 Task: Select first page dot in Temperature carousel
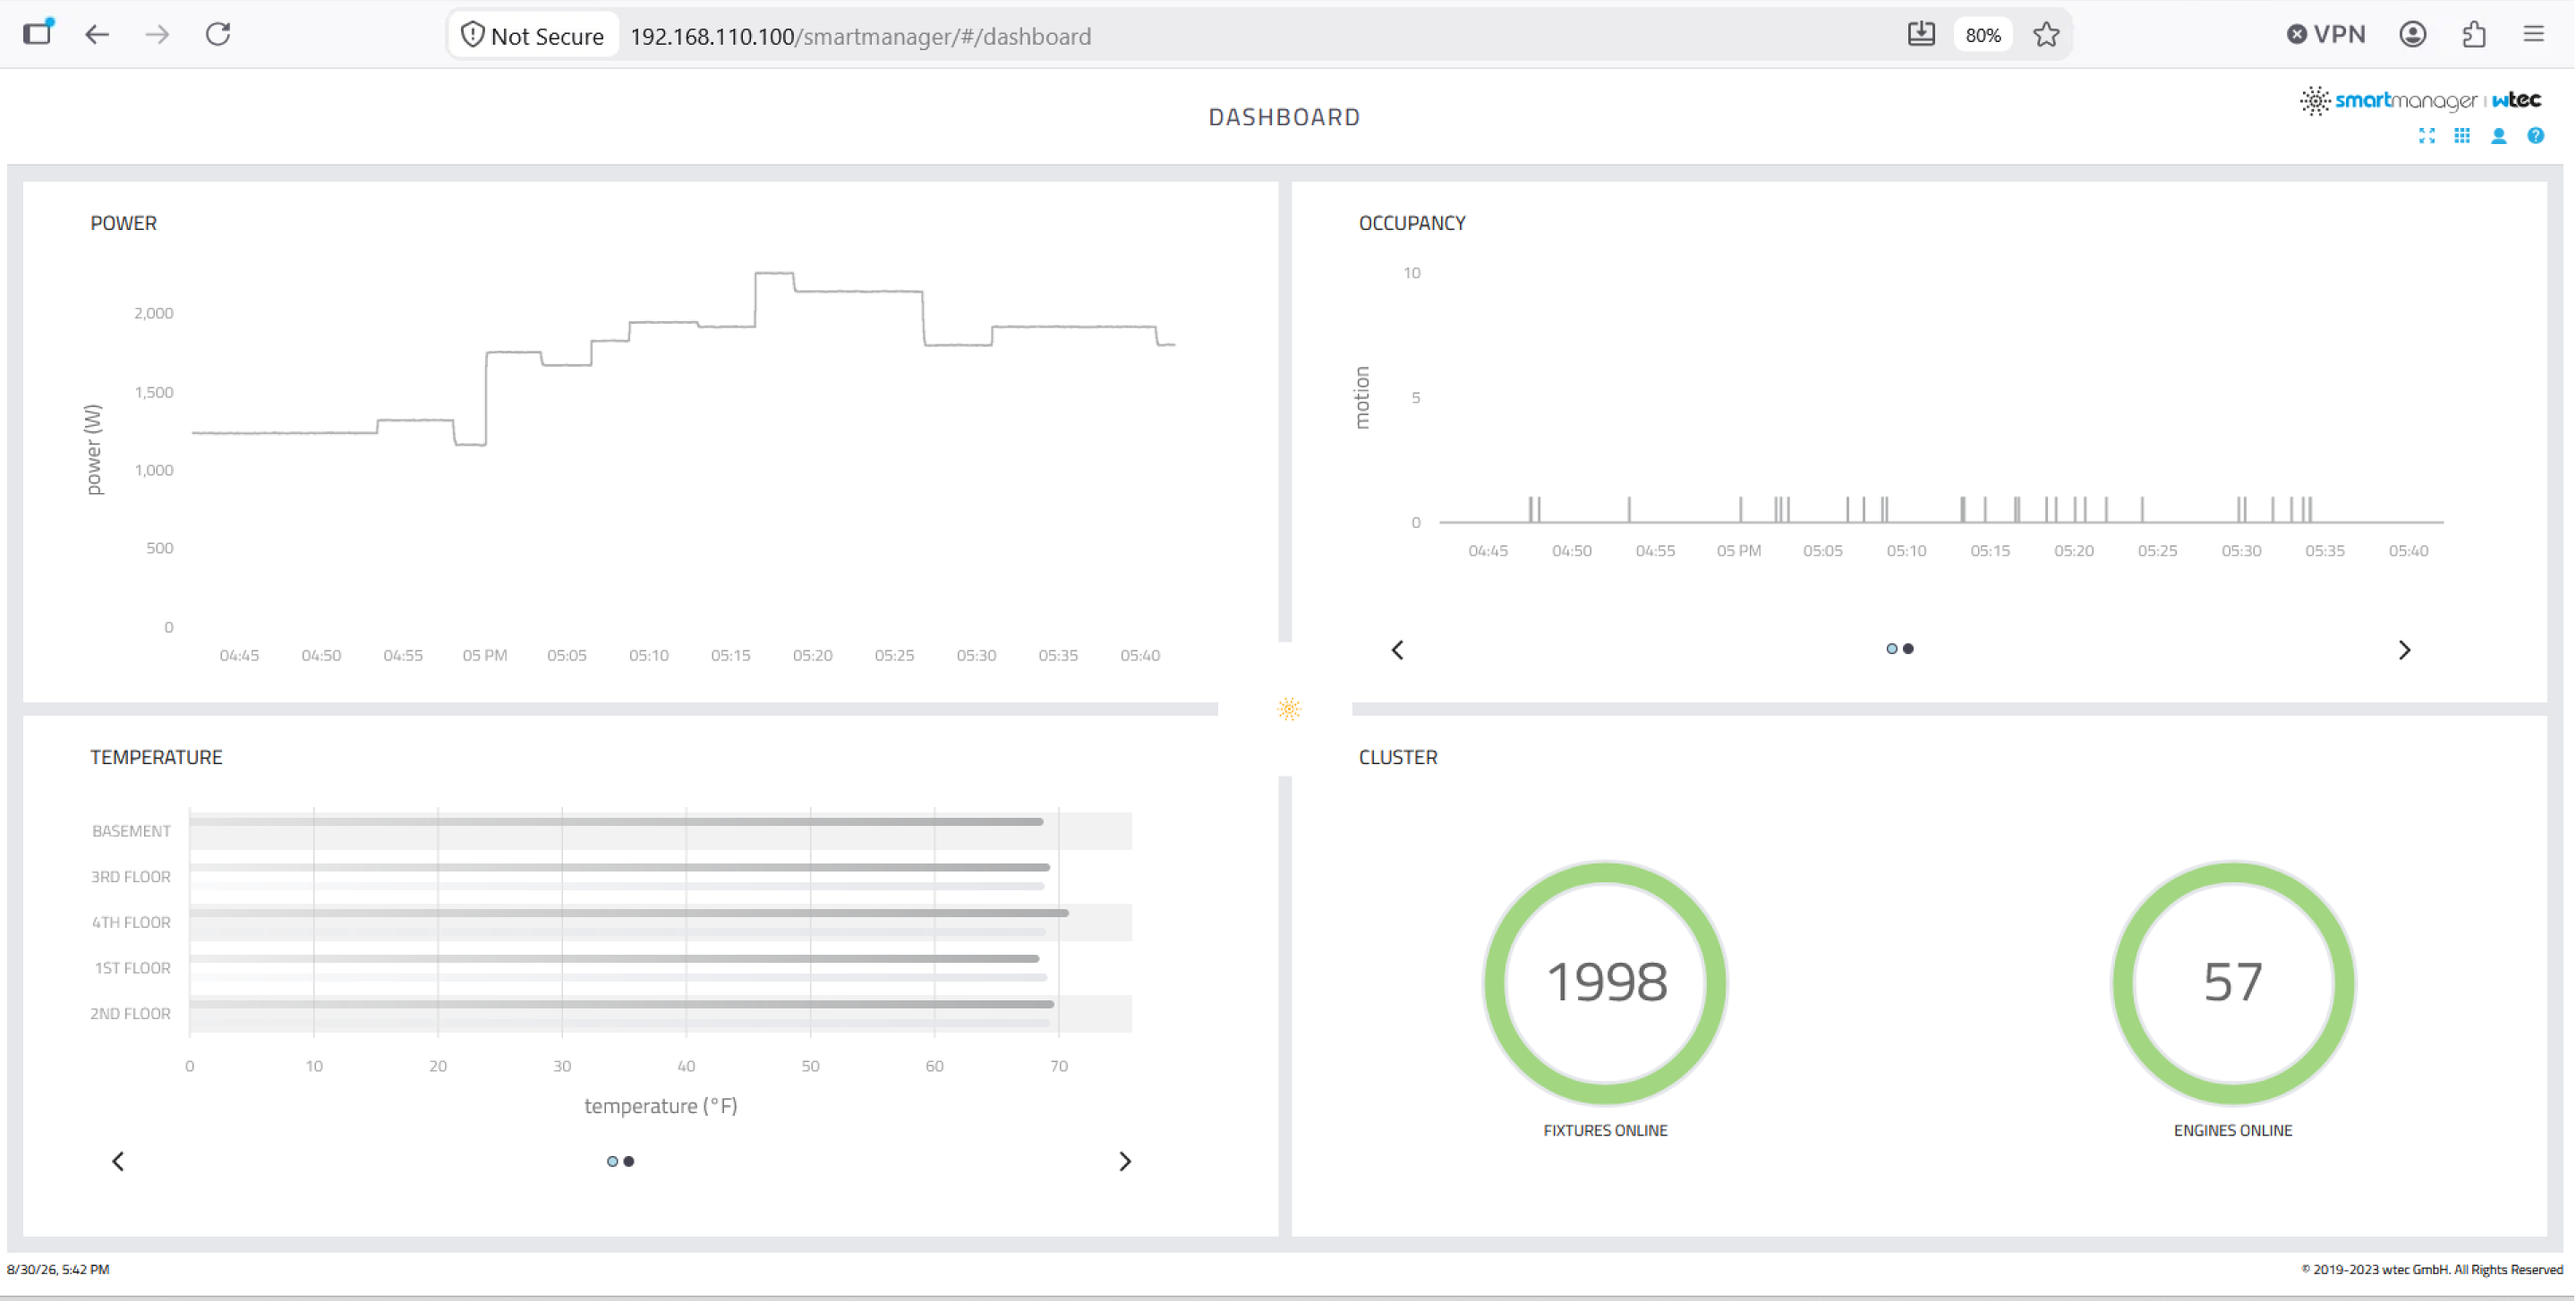pyautogui.click(x=612, y=1161)
